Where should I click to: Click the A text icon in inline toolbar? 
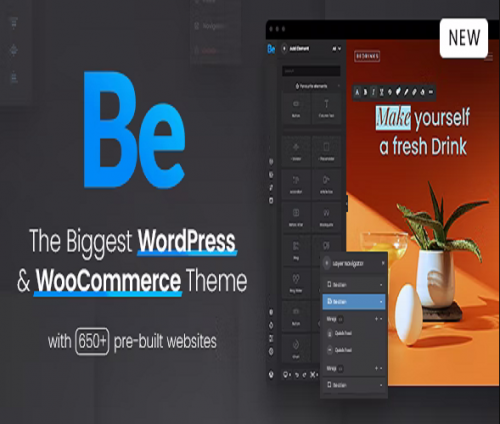pyautogui.click(x=357, y=92)
